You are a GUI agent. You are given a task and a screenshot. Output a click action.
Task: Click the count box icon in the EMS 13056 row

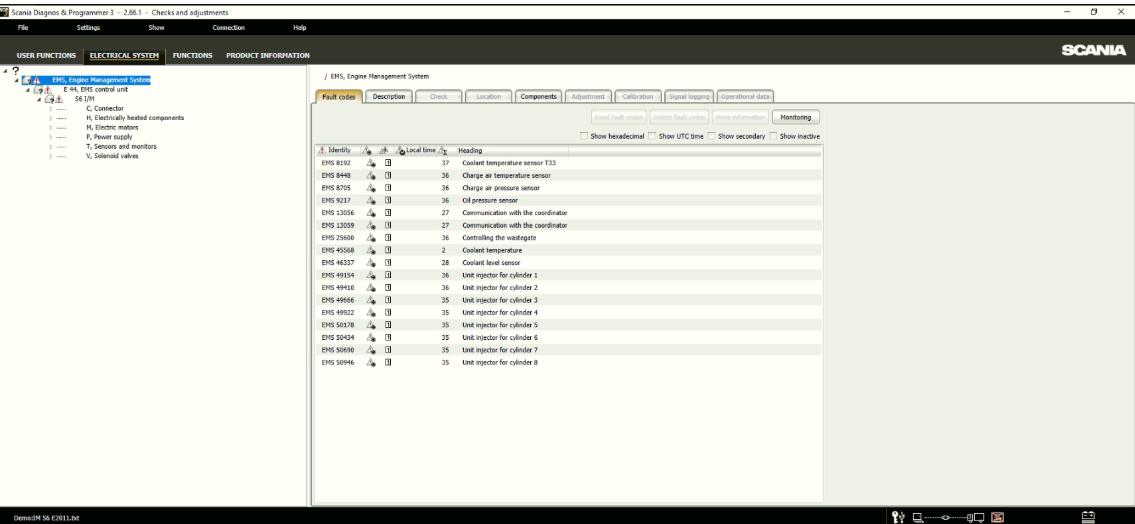(388, 213)
